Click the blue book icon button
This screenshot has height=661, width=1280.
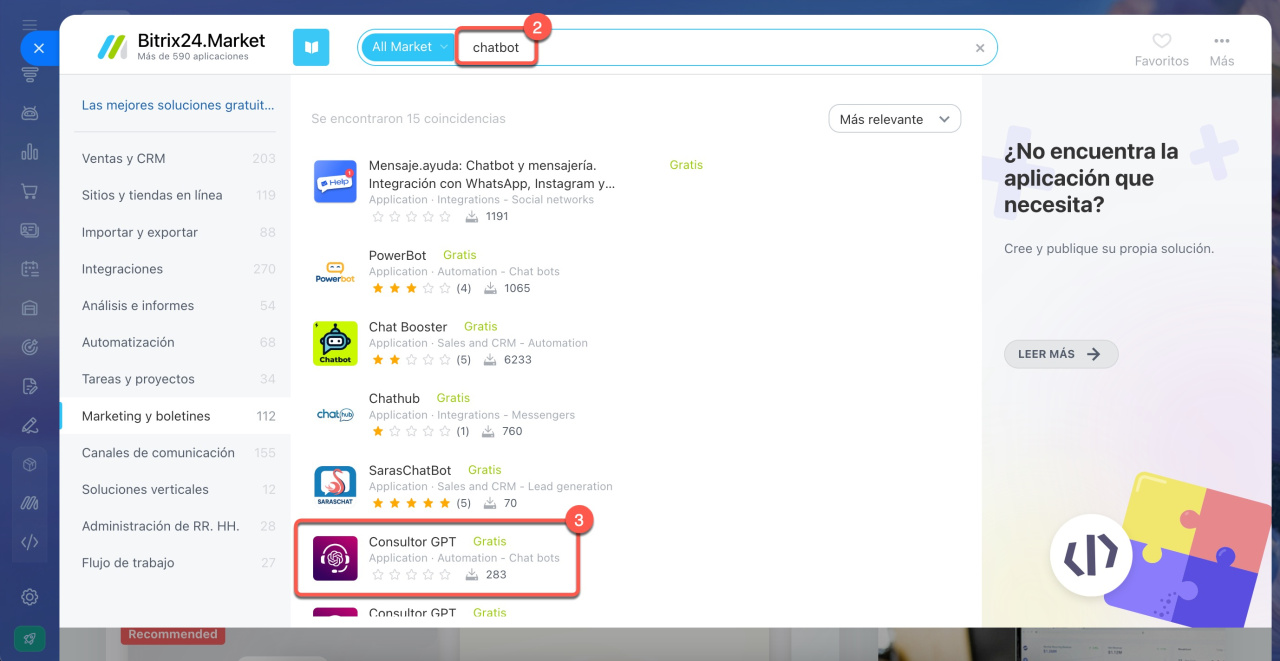[x=311, y=47]
